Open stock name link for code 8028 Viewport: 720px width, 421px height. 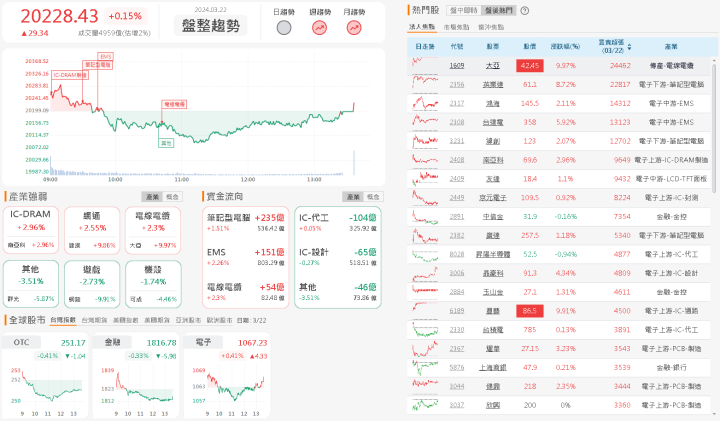pyautogui.click(x=493, y=254)
